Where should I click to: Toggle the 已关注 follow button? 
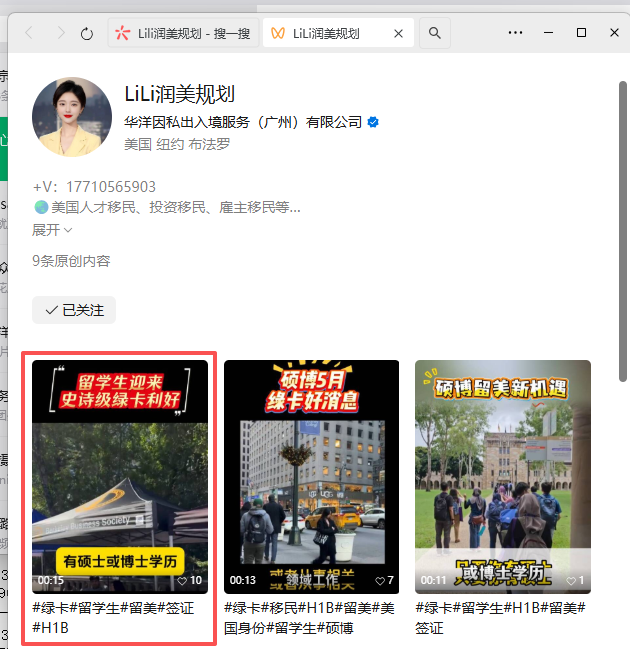(x=74, y=310)
